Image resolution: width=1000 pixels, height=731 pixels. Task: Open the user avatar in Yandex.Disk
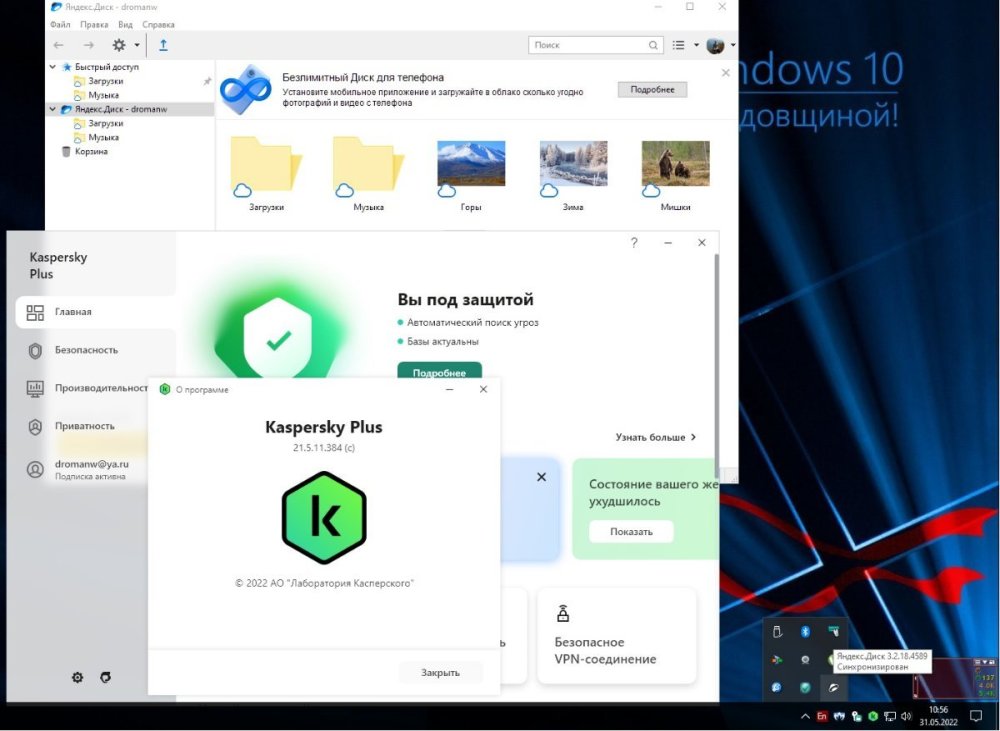[x=716, y=45]
